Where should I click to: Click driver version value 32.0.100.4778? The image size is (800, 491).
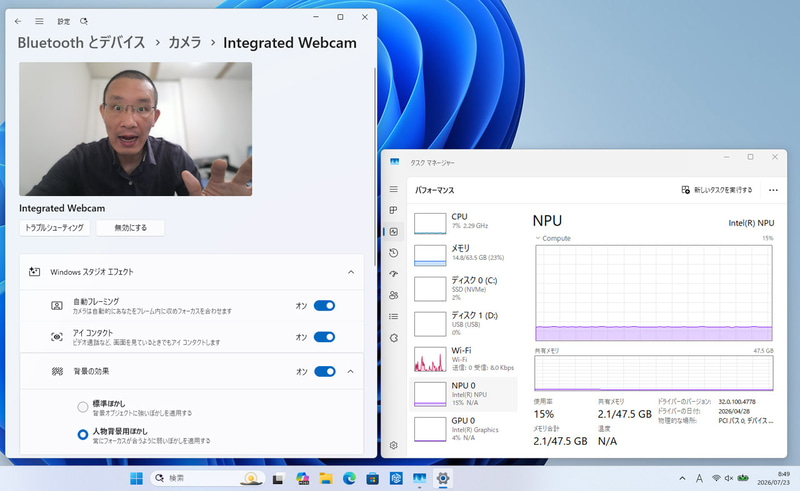tap(737, 402)
